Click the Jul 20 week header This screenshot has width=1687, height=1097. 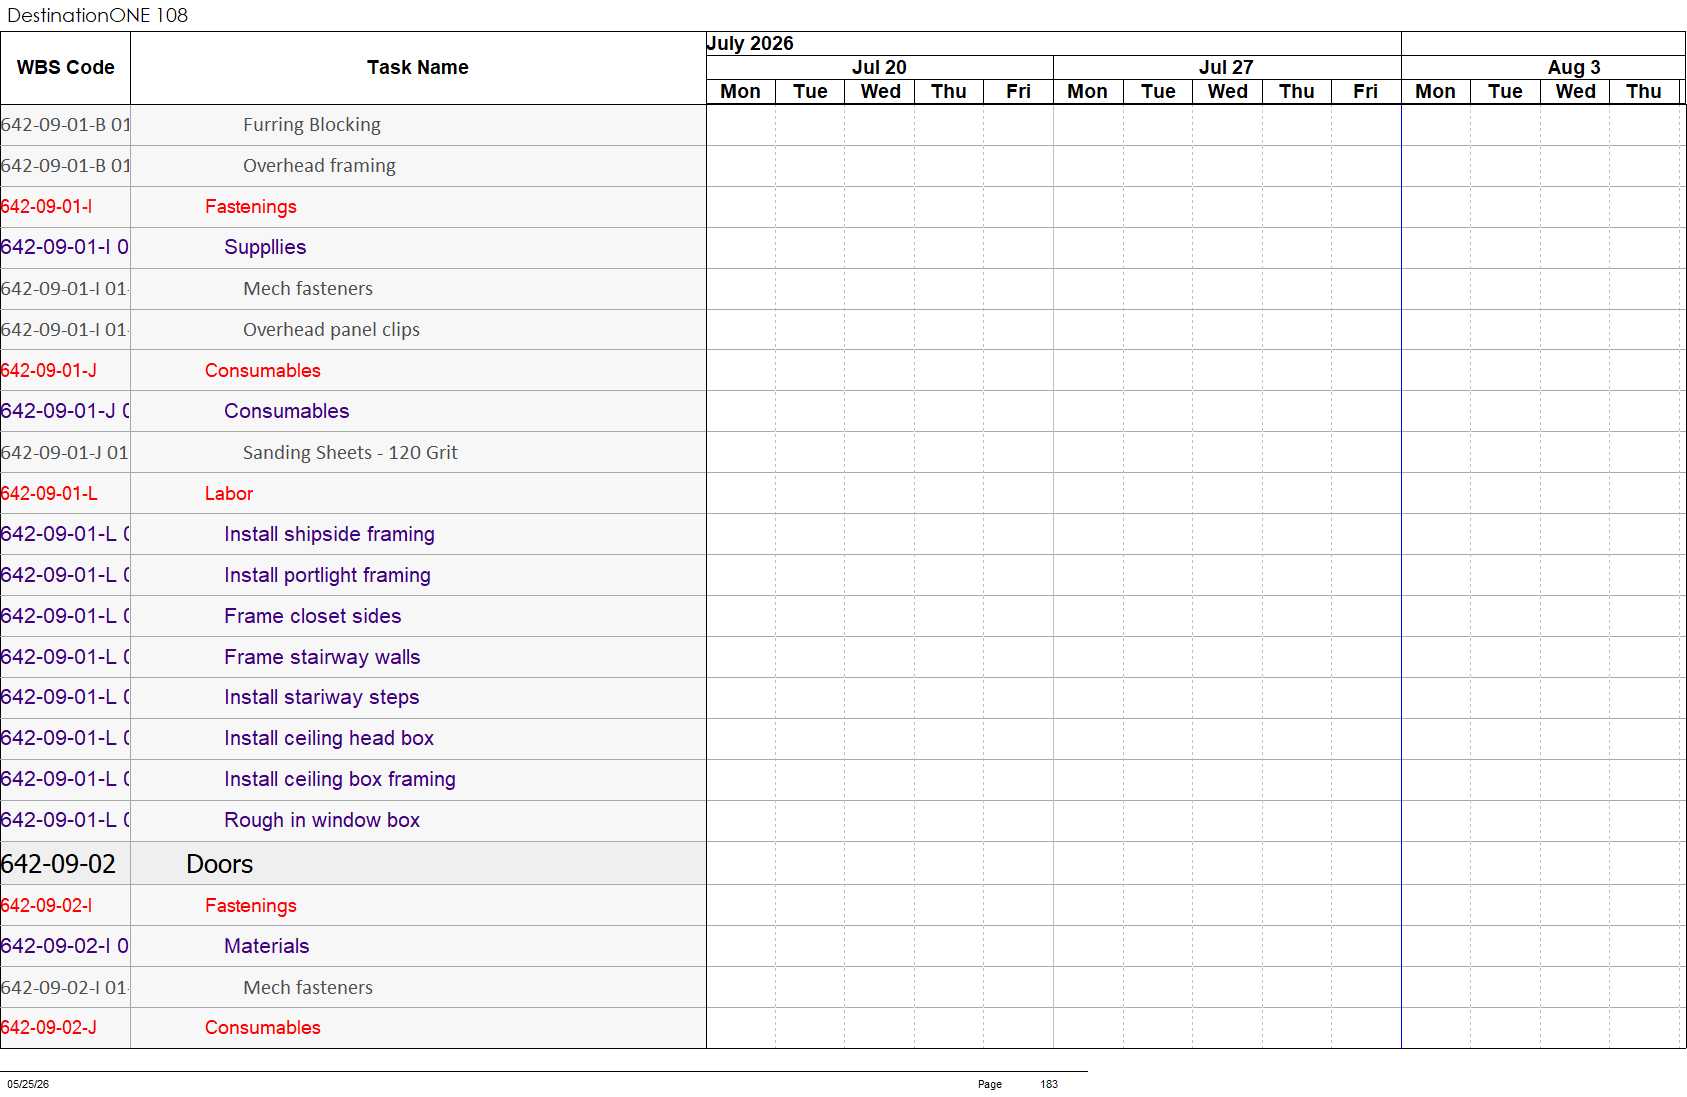pyautogui.click(x=879, y=67)
